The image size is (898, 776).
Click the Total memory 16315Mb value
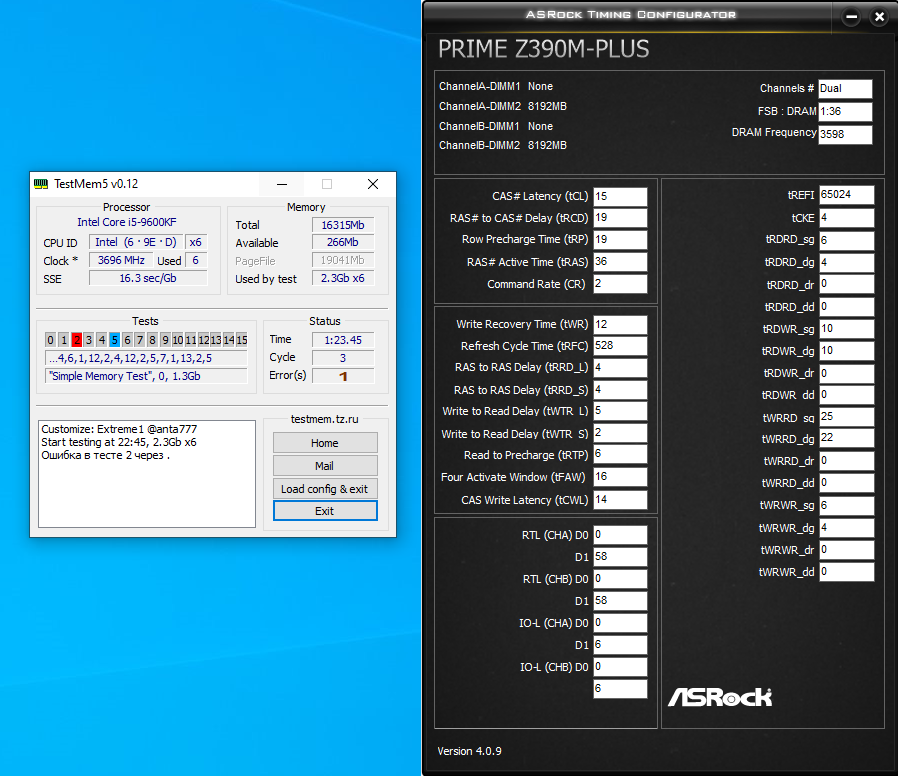(x=342, y=225)
